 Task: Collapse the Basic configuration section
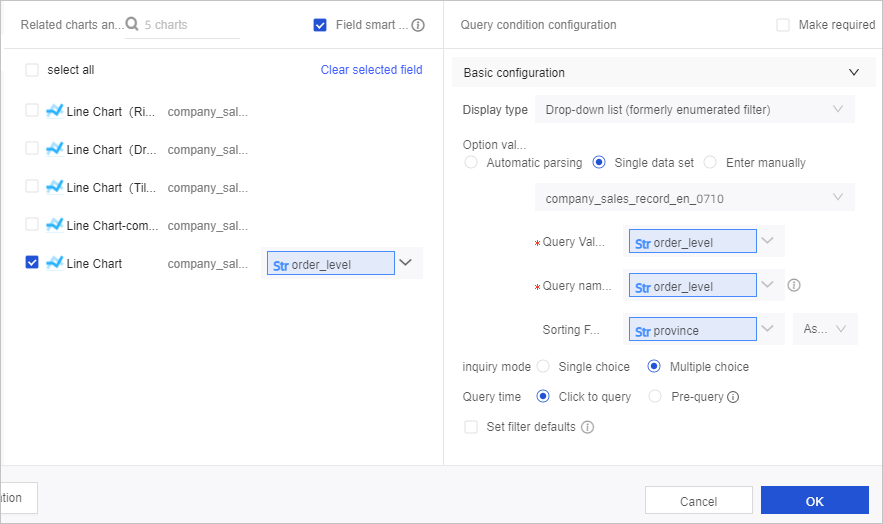[x=854, y=73]
